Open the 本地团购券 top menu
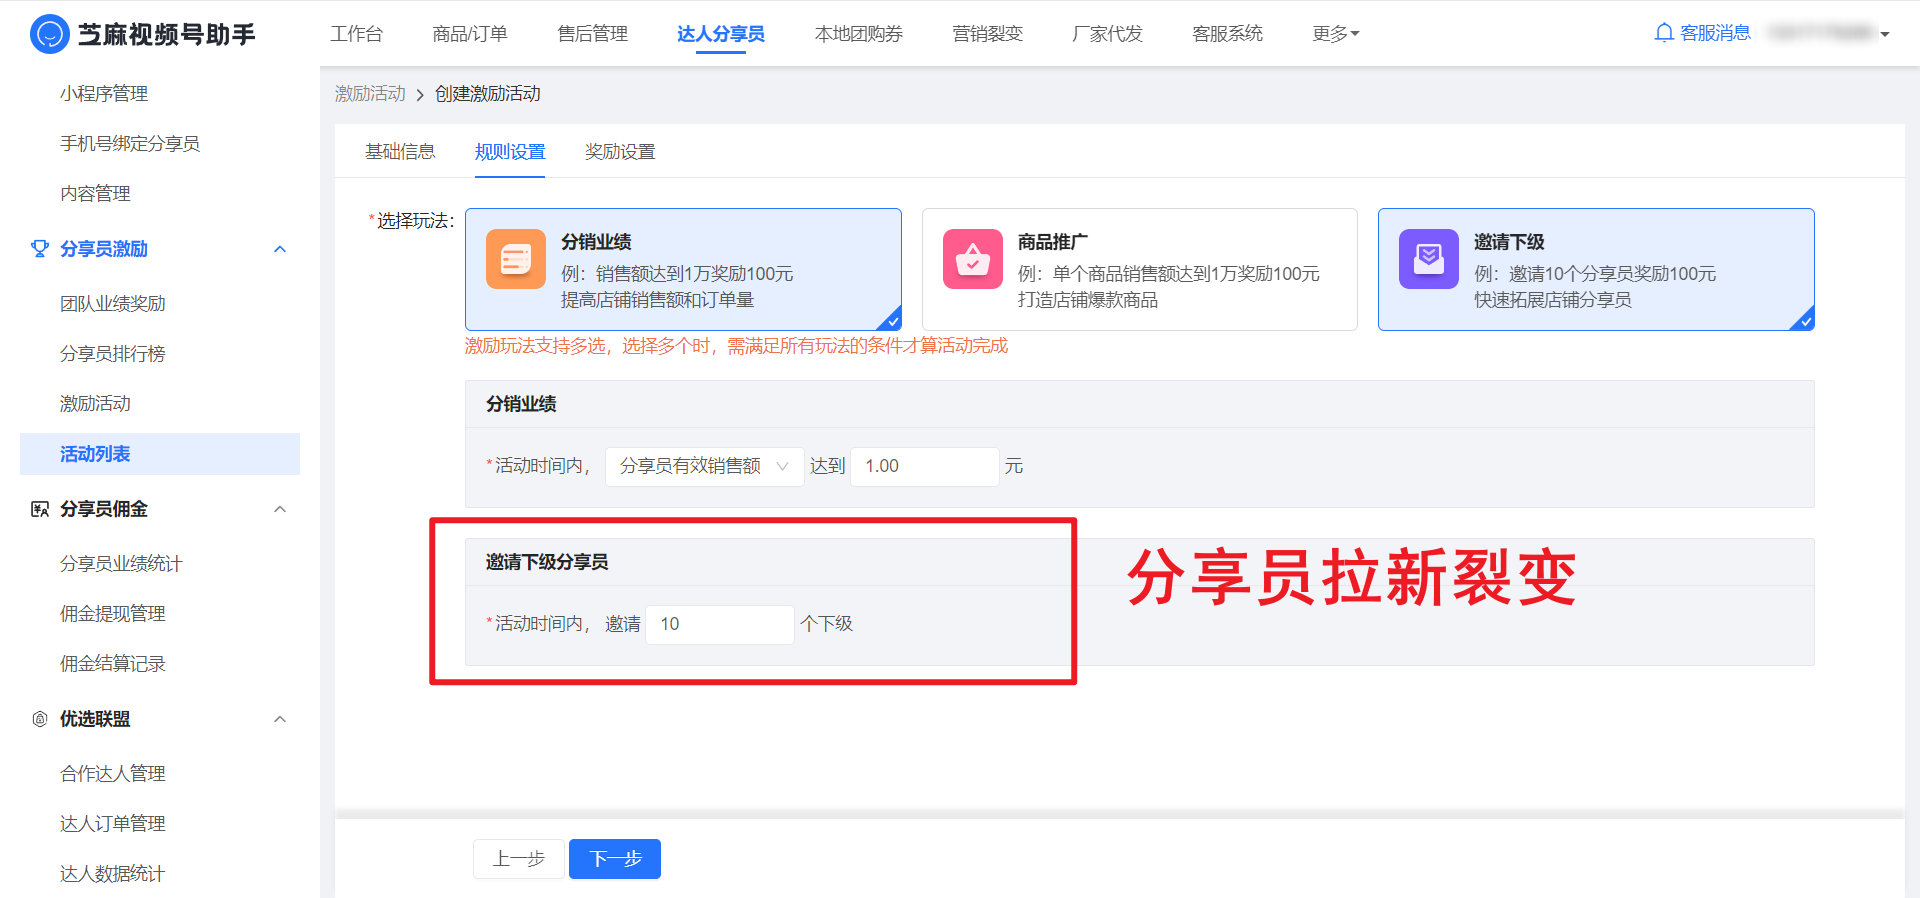The width and height of the screenshot is (1920, 898). 859,34
